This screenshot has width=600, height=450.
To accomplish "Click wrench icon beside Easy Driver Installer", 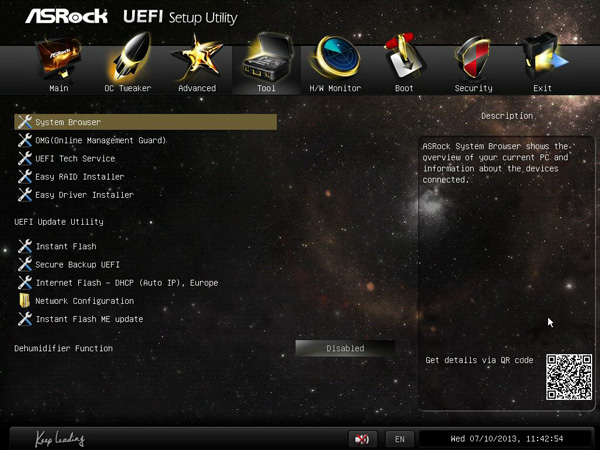I will coord(25,195).
